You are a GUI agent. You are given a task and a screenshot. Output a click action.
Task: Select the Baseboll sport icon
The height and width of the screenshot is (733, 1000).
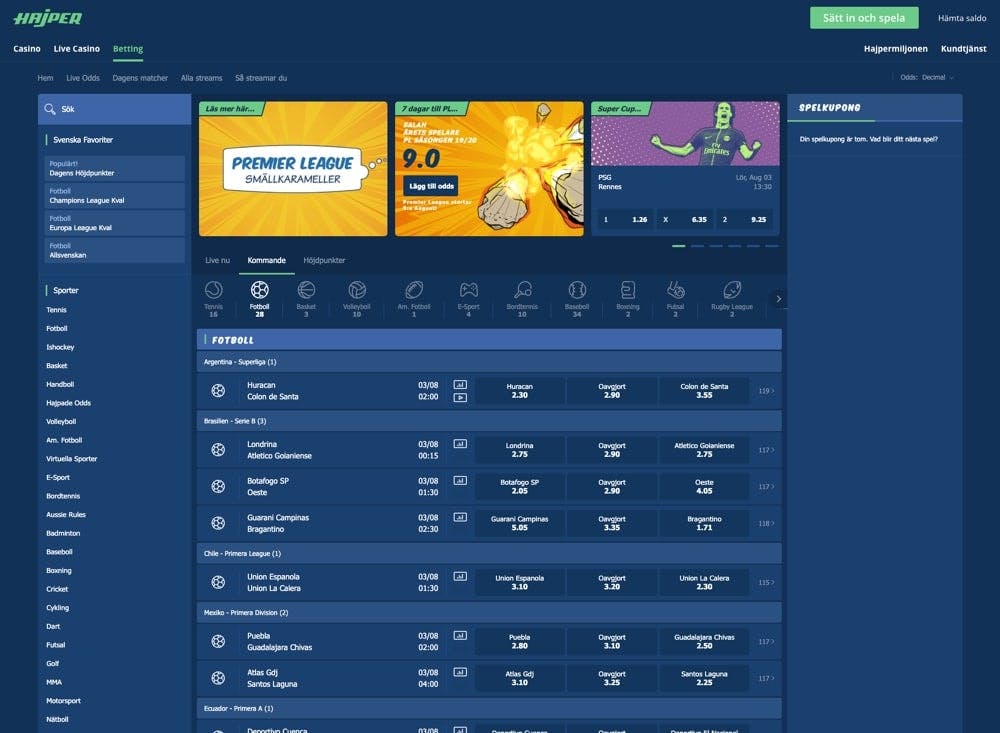pyautogui.click(x=577, y=290)
